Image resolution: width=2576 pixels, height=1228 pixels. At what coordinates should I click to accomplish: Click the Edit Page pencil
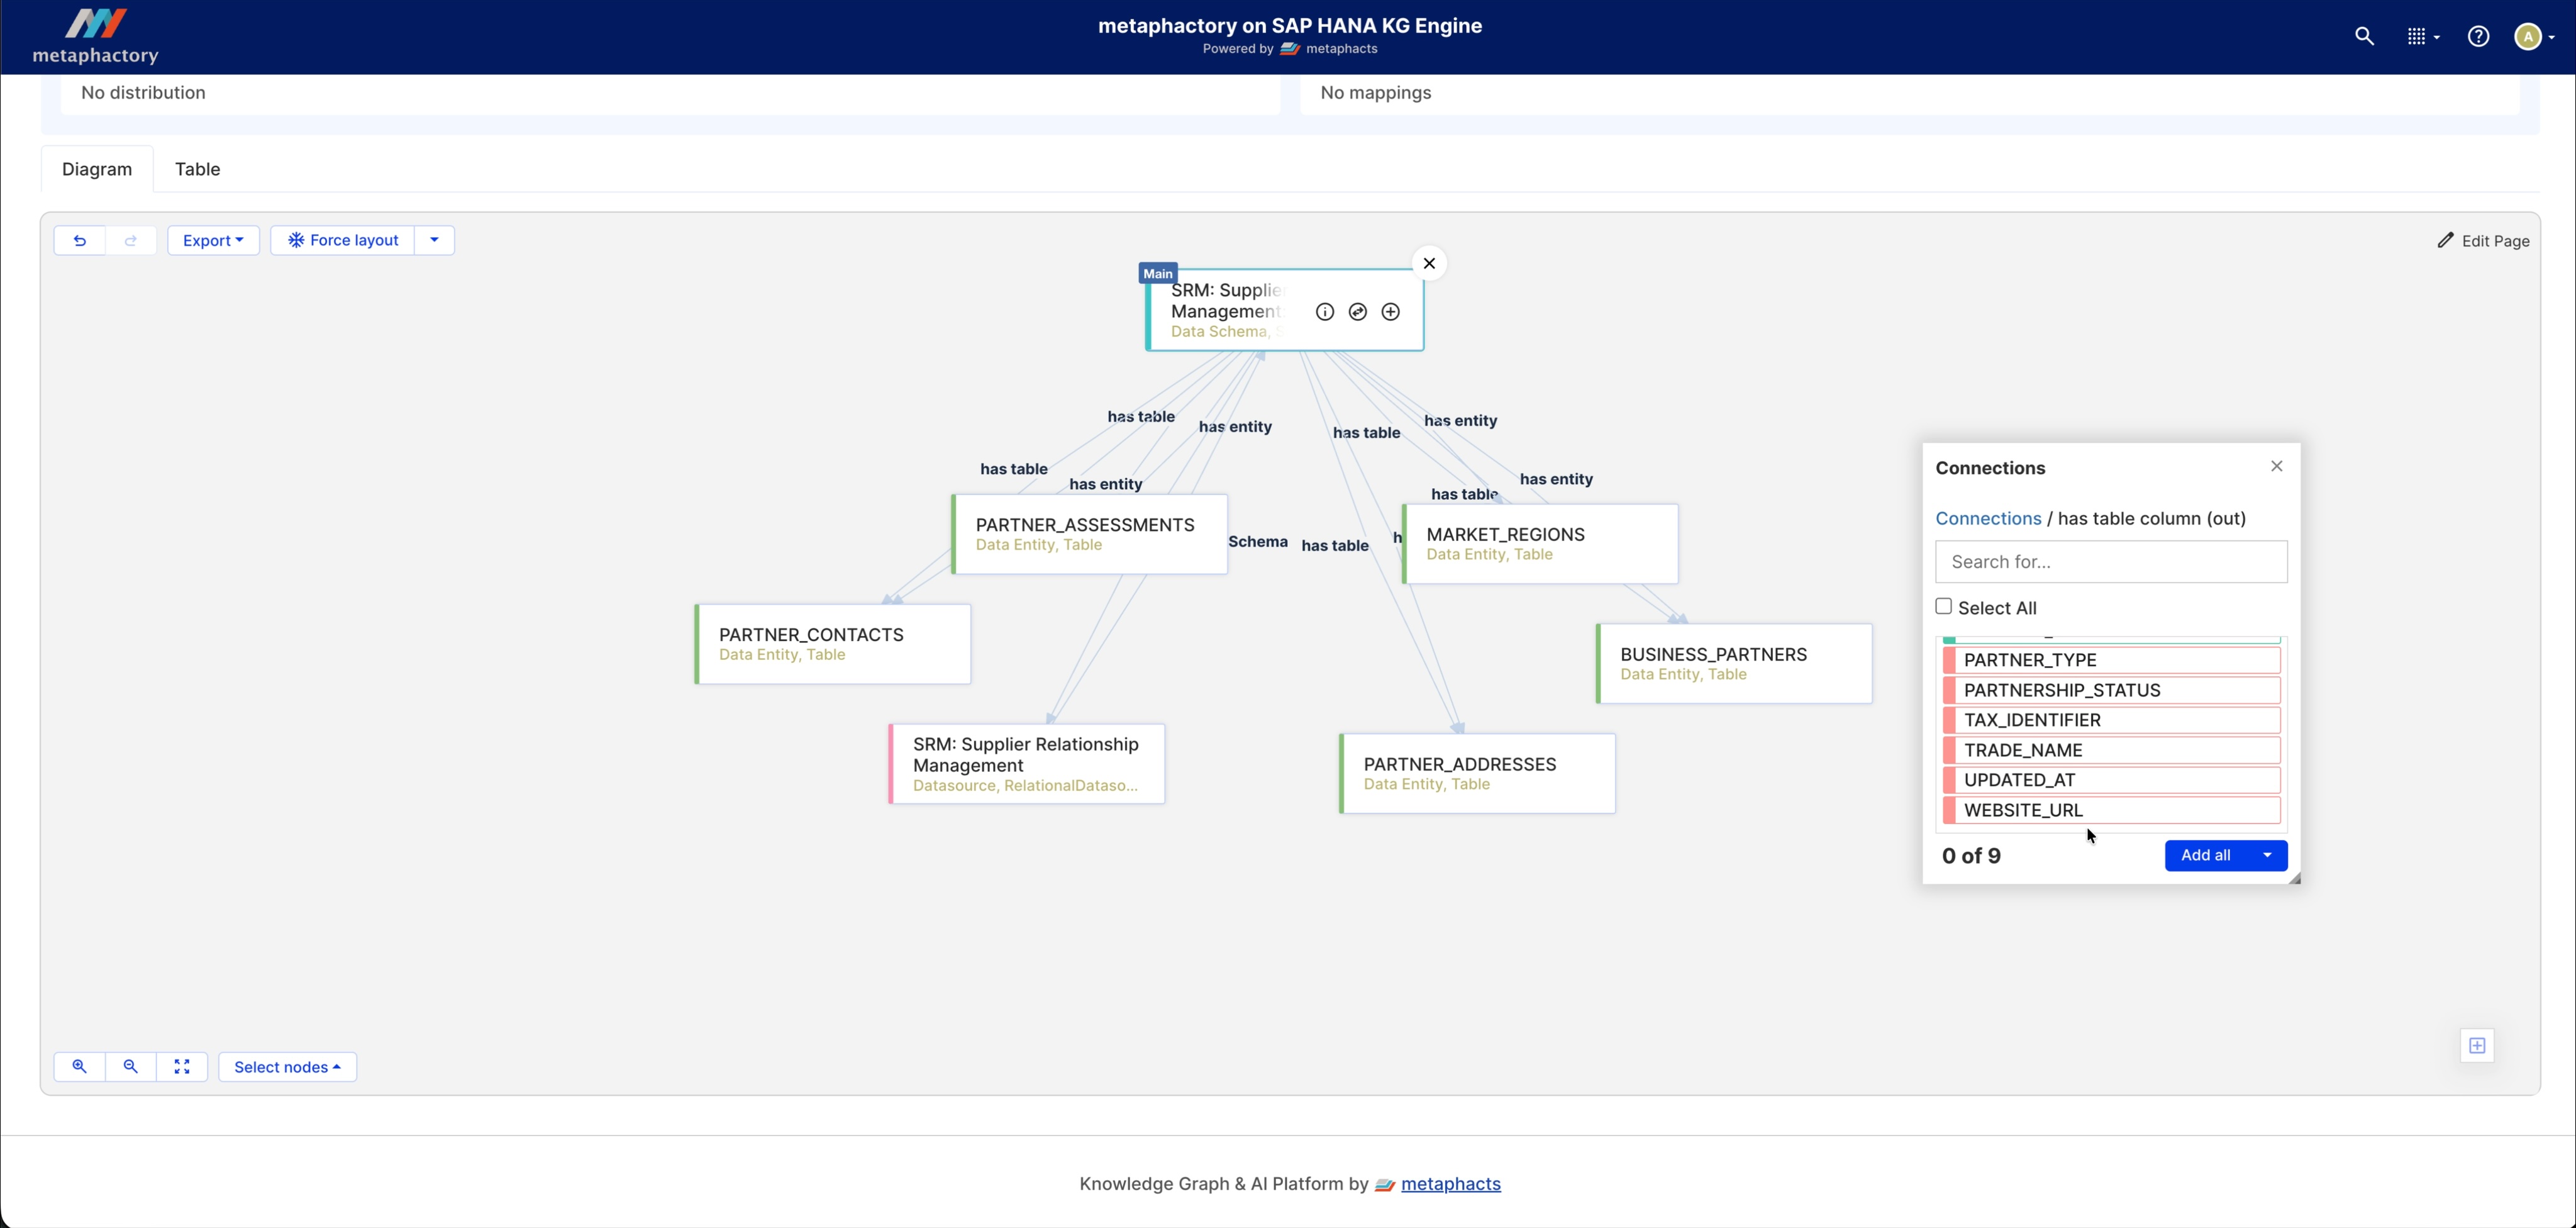click(2483, 241)
